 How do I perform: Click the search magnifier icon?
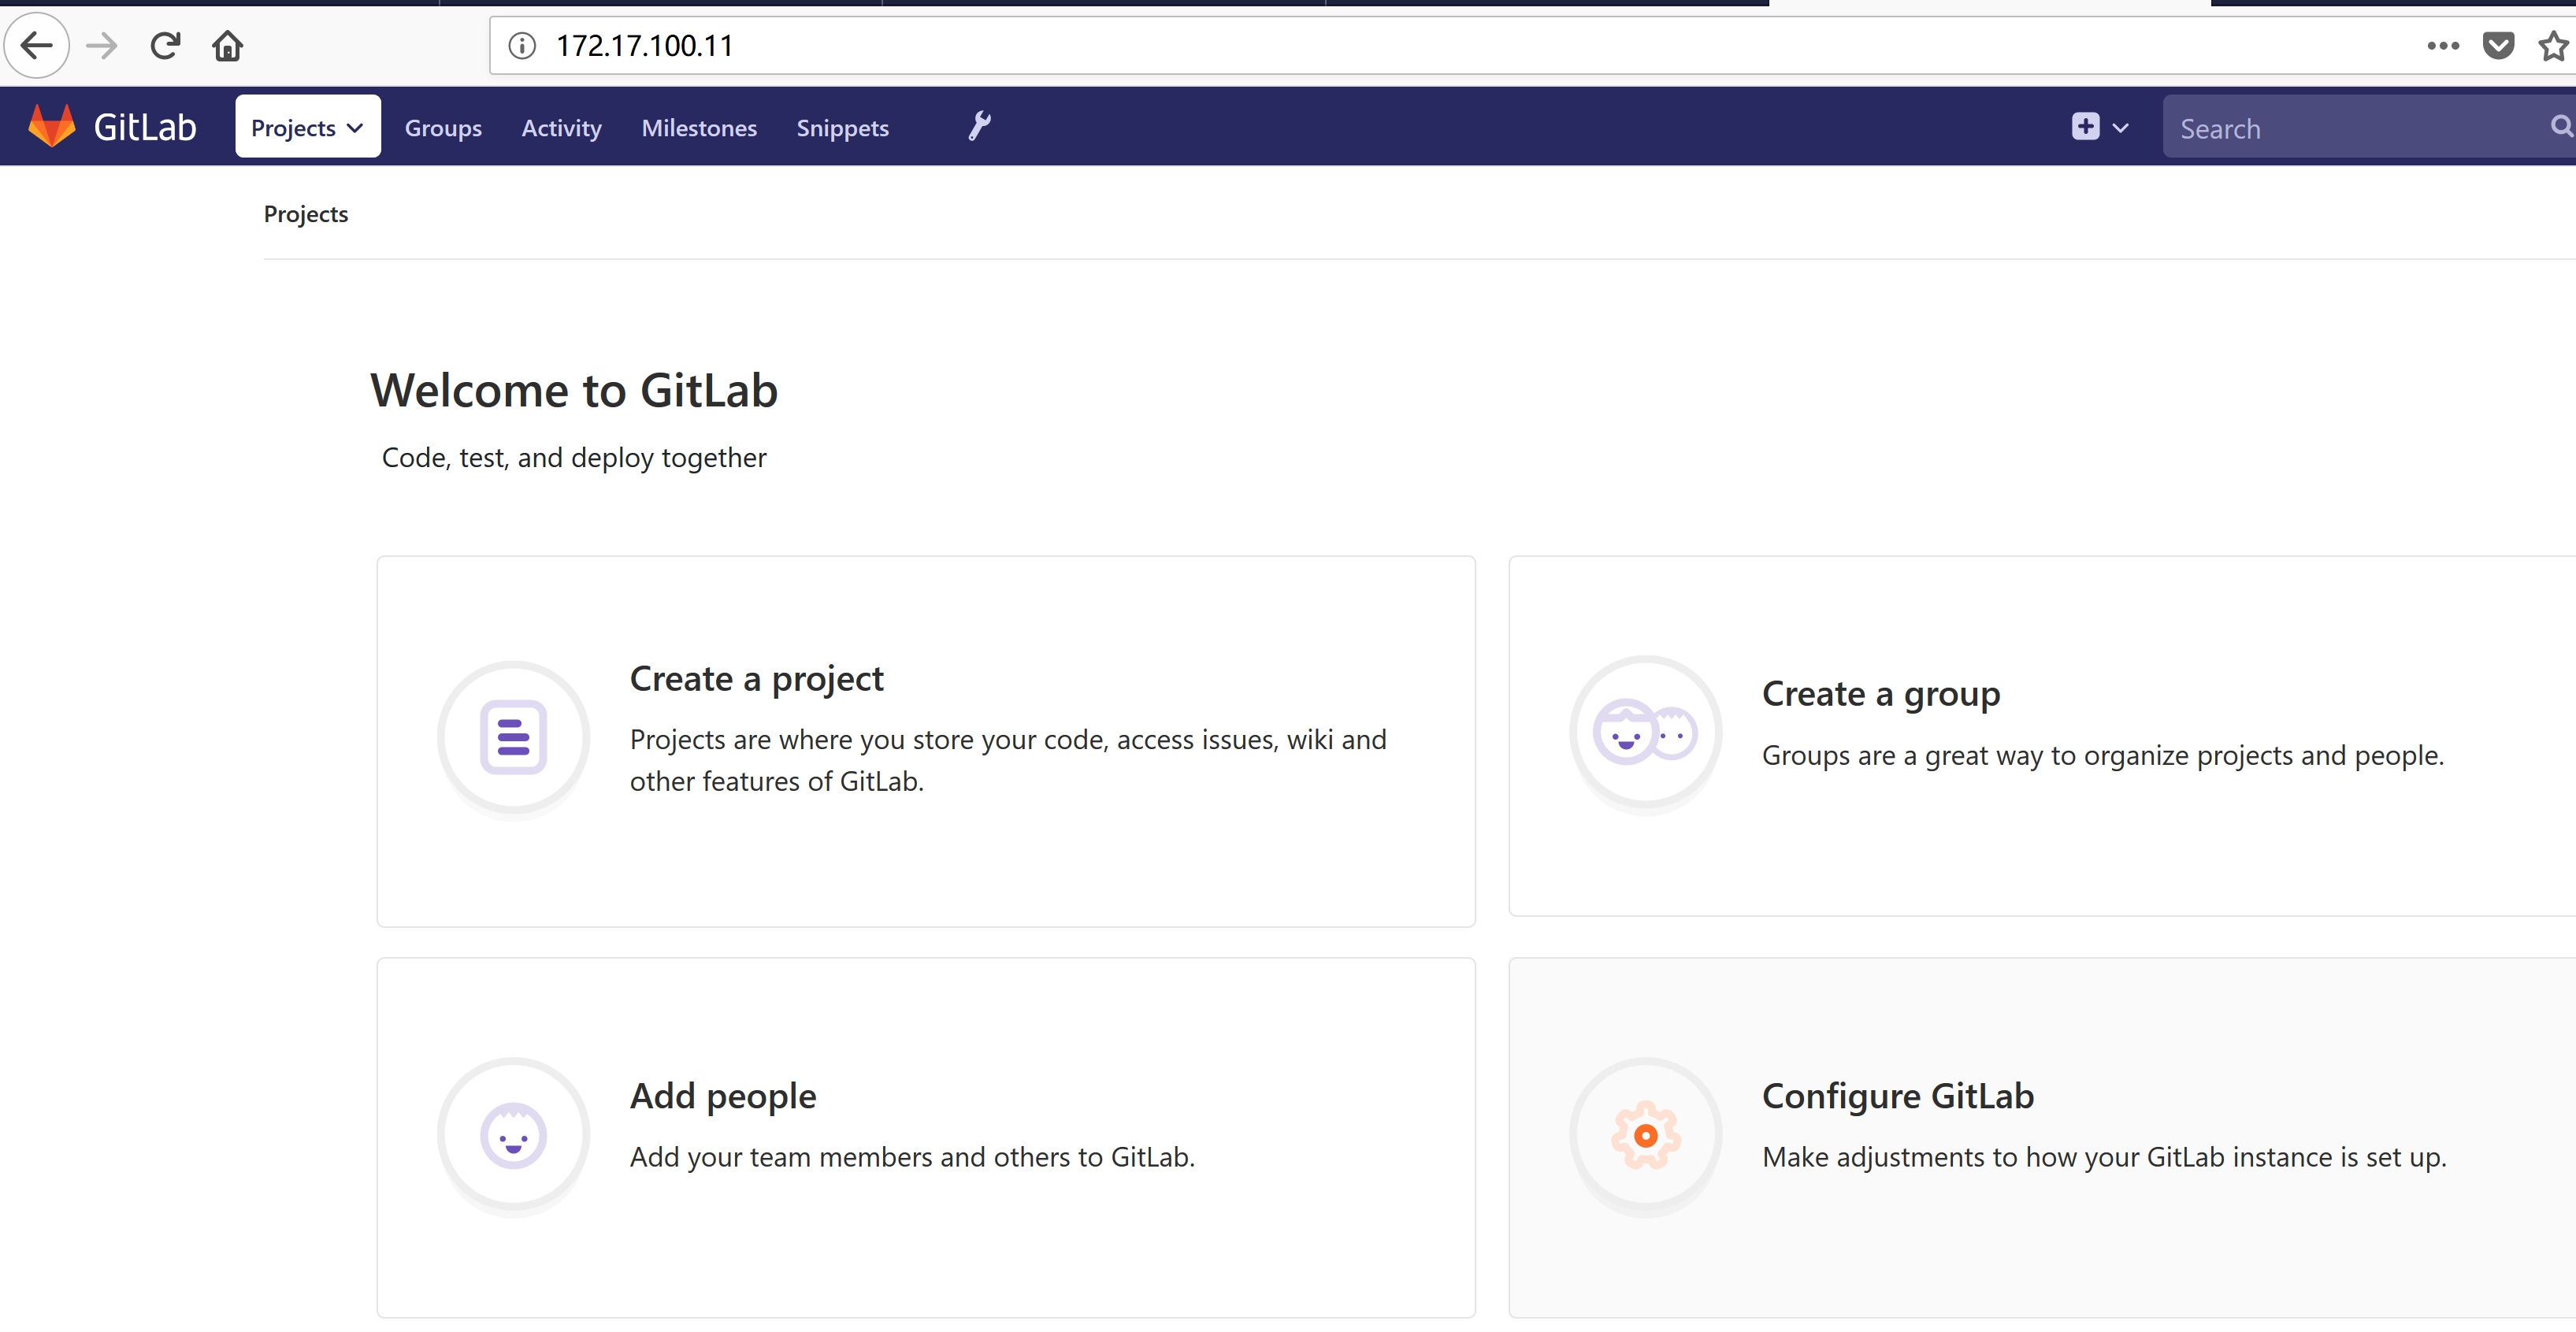2561,126
